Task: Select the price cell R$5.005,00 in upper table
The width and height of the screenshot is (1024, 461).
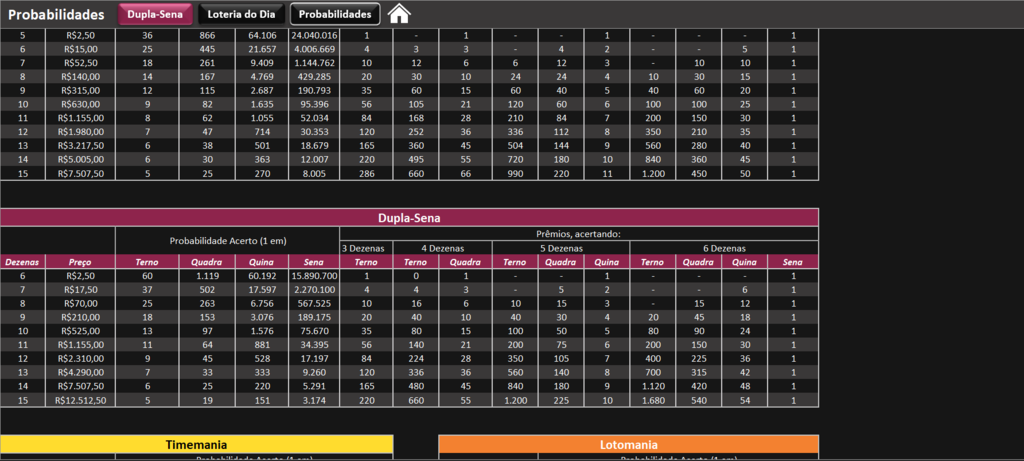Action: coord(80,159)
